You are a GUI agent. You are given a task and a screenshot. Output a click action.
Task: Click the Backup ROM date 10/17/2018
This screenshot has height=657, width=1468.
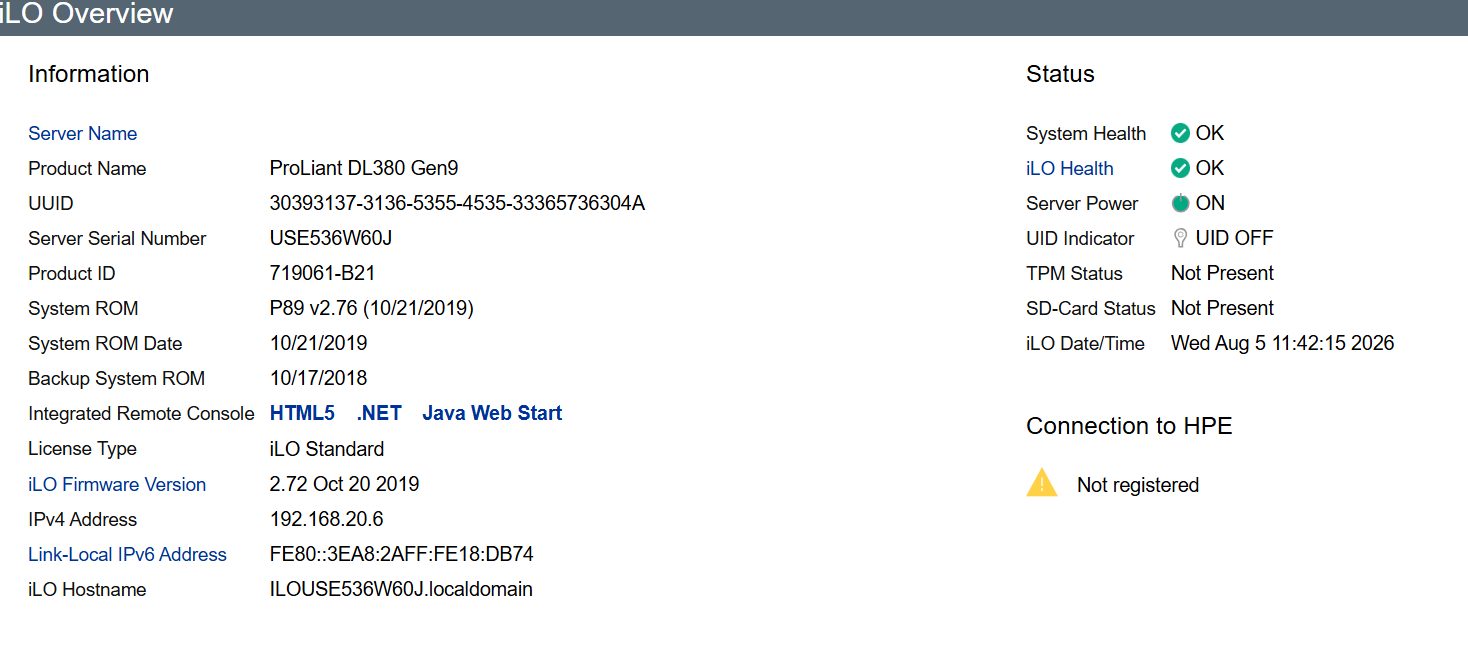[x=318, y=378]
